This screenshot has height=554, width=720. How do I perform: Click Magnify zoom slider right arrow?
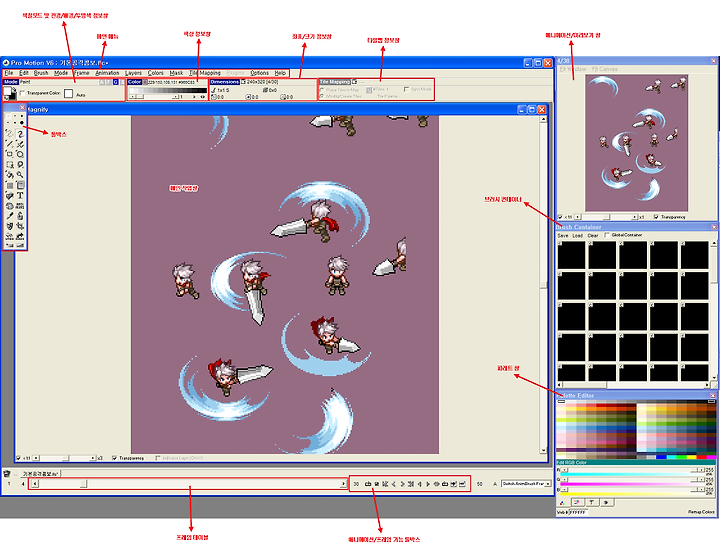[92, 458]
